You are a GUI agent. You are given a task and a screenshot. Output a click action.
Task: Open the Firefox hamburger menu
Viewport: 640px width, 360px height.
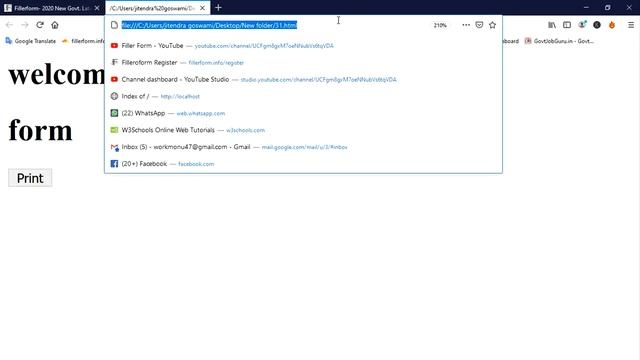click(631, 25)
